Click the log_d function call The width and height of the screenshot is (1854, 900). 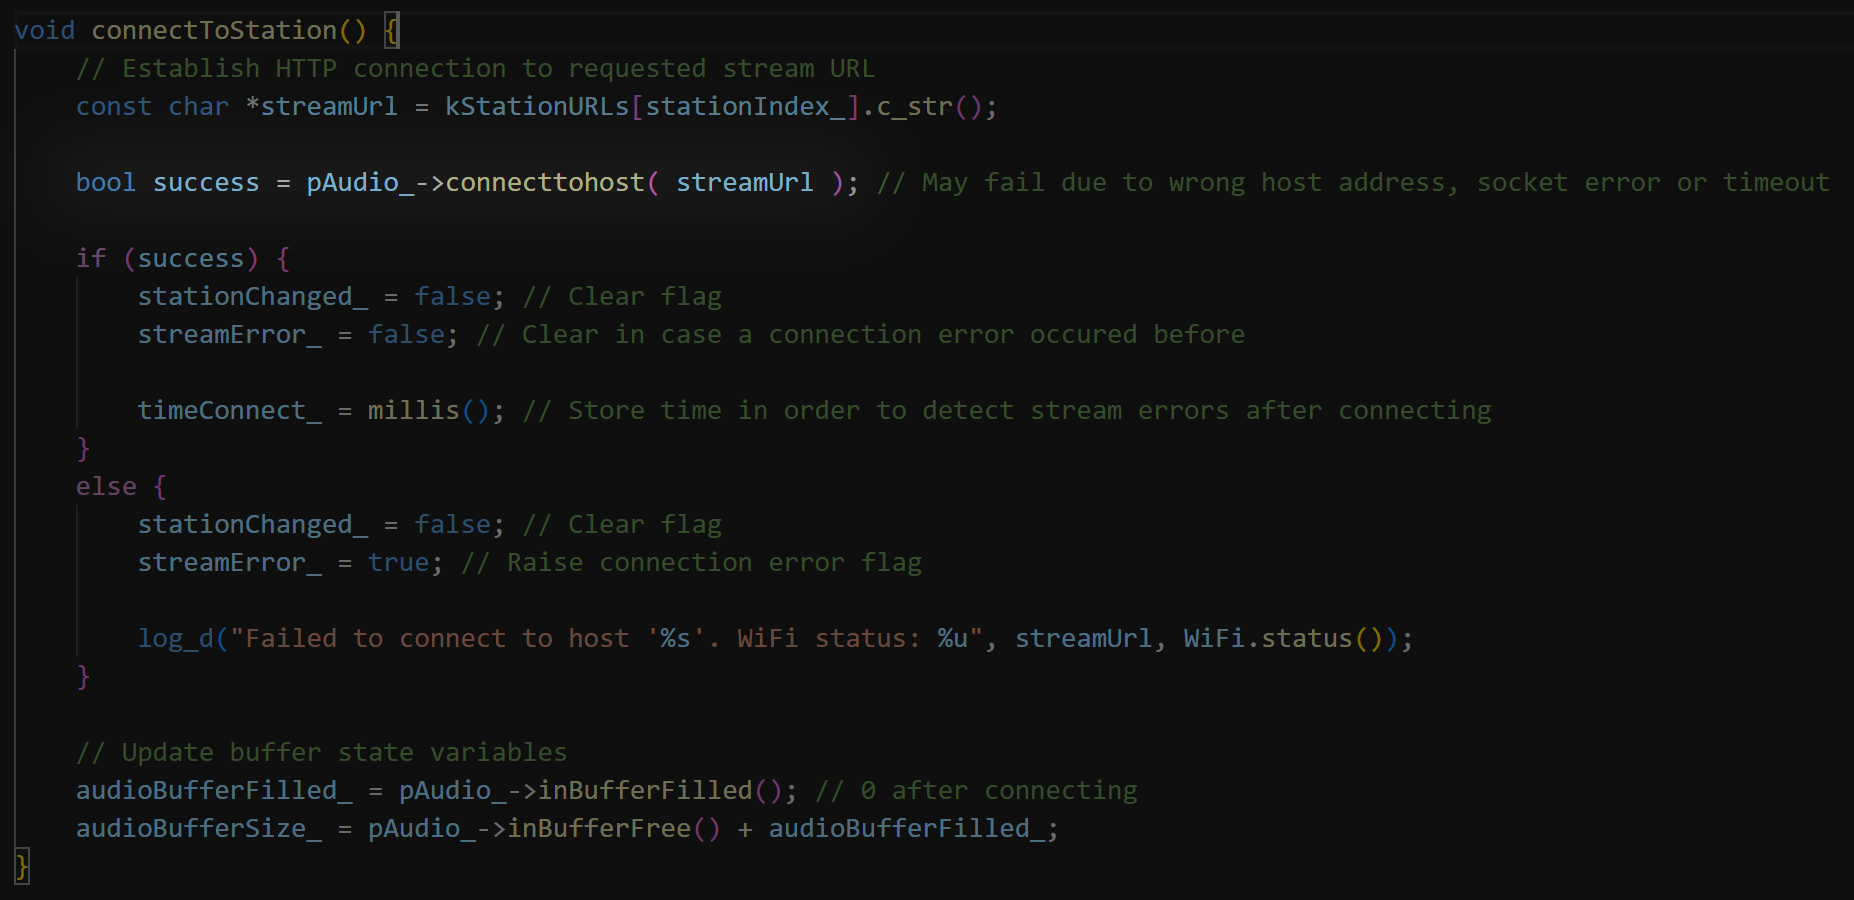pyautogui.click(x=176, y=638)
